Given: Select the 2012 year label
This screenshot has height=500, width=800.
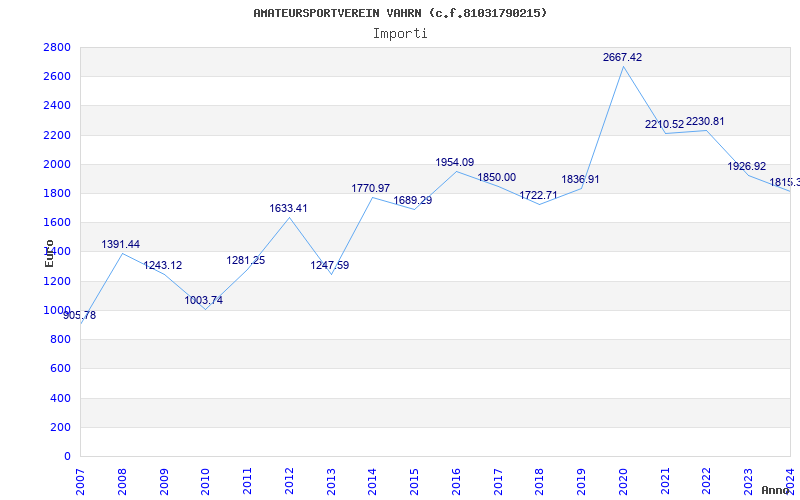Looking at the screenshot, I should pyautogui.click(x=290, y=482).
